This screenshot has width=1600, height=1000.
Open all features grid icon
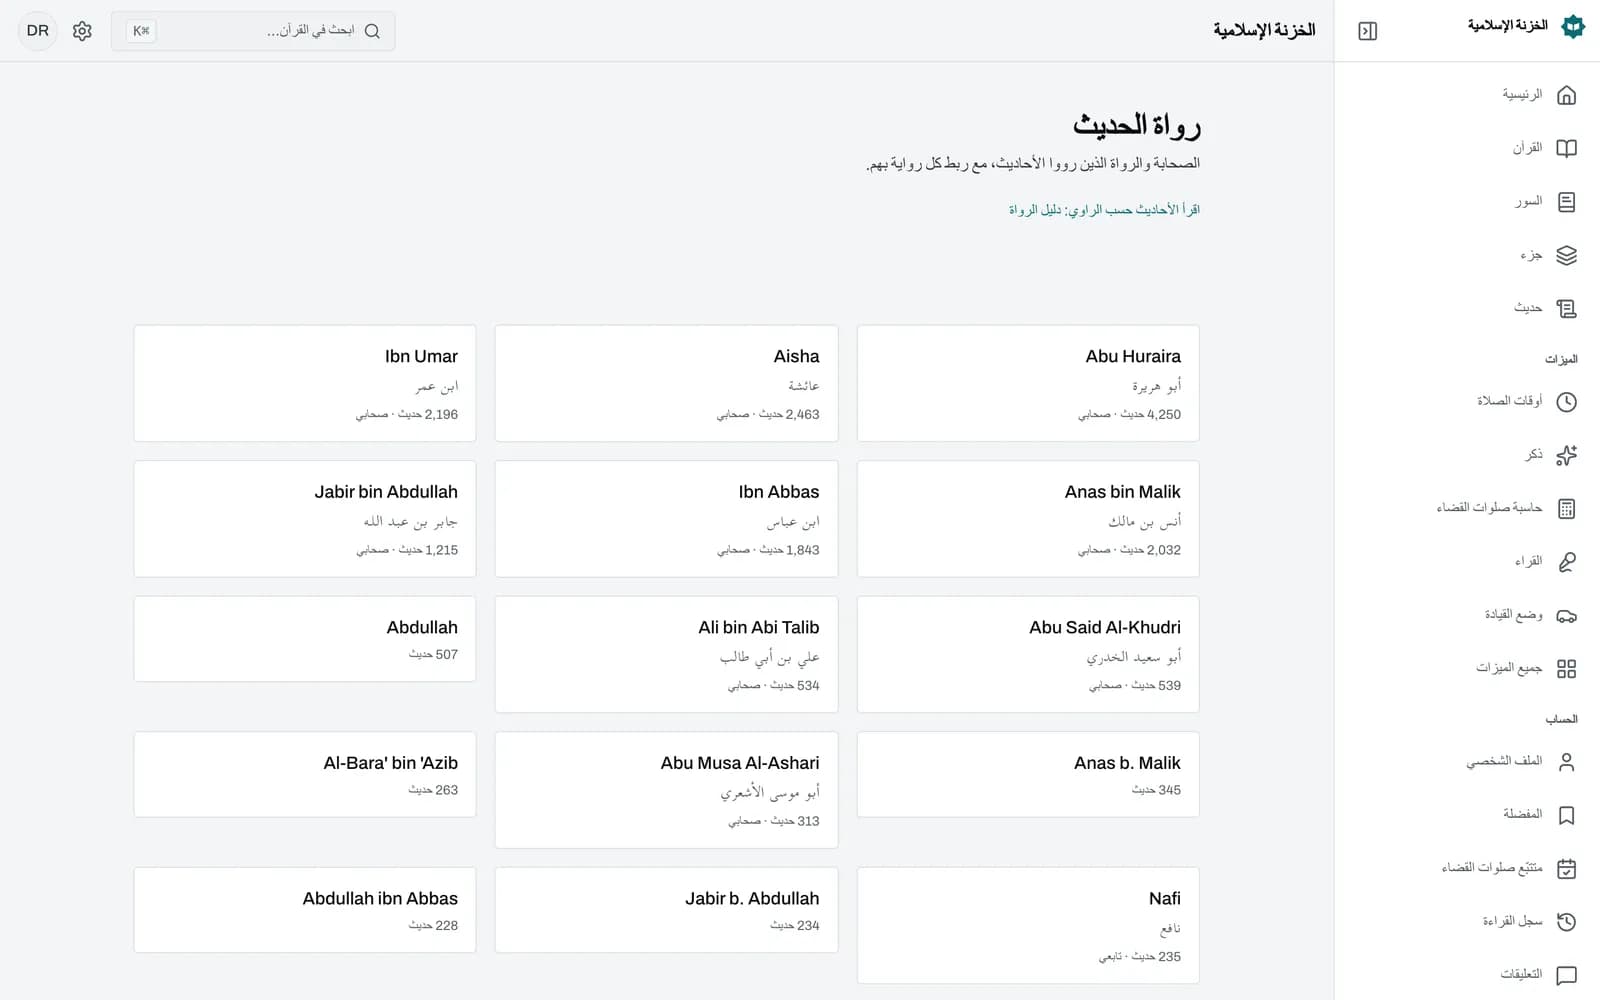point(1566,669)
